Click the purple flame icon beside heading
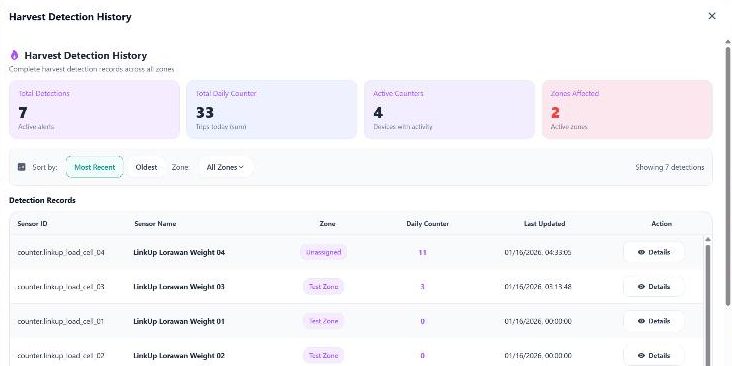Image resolution: width=732 pixels, height=366 pixels. 14,55
